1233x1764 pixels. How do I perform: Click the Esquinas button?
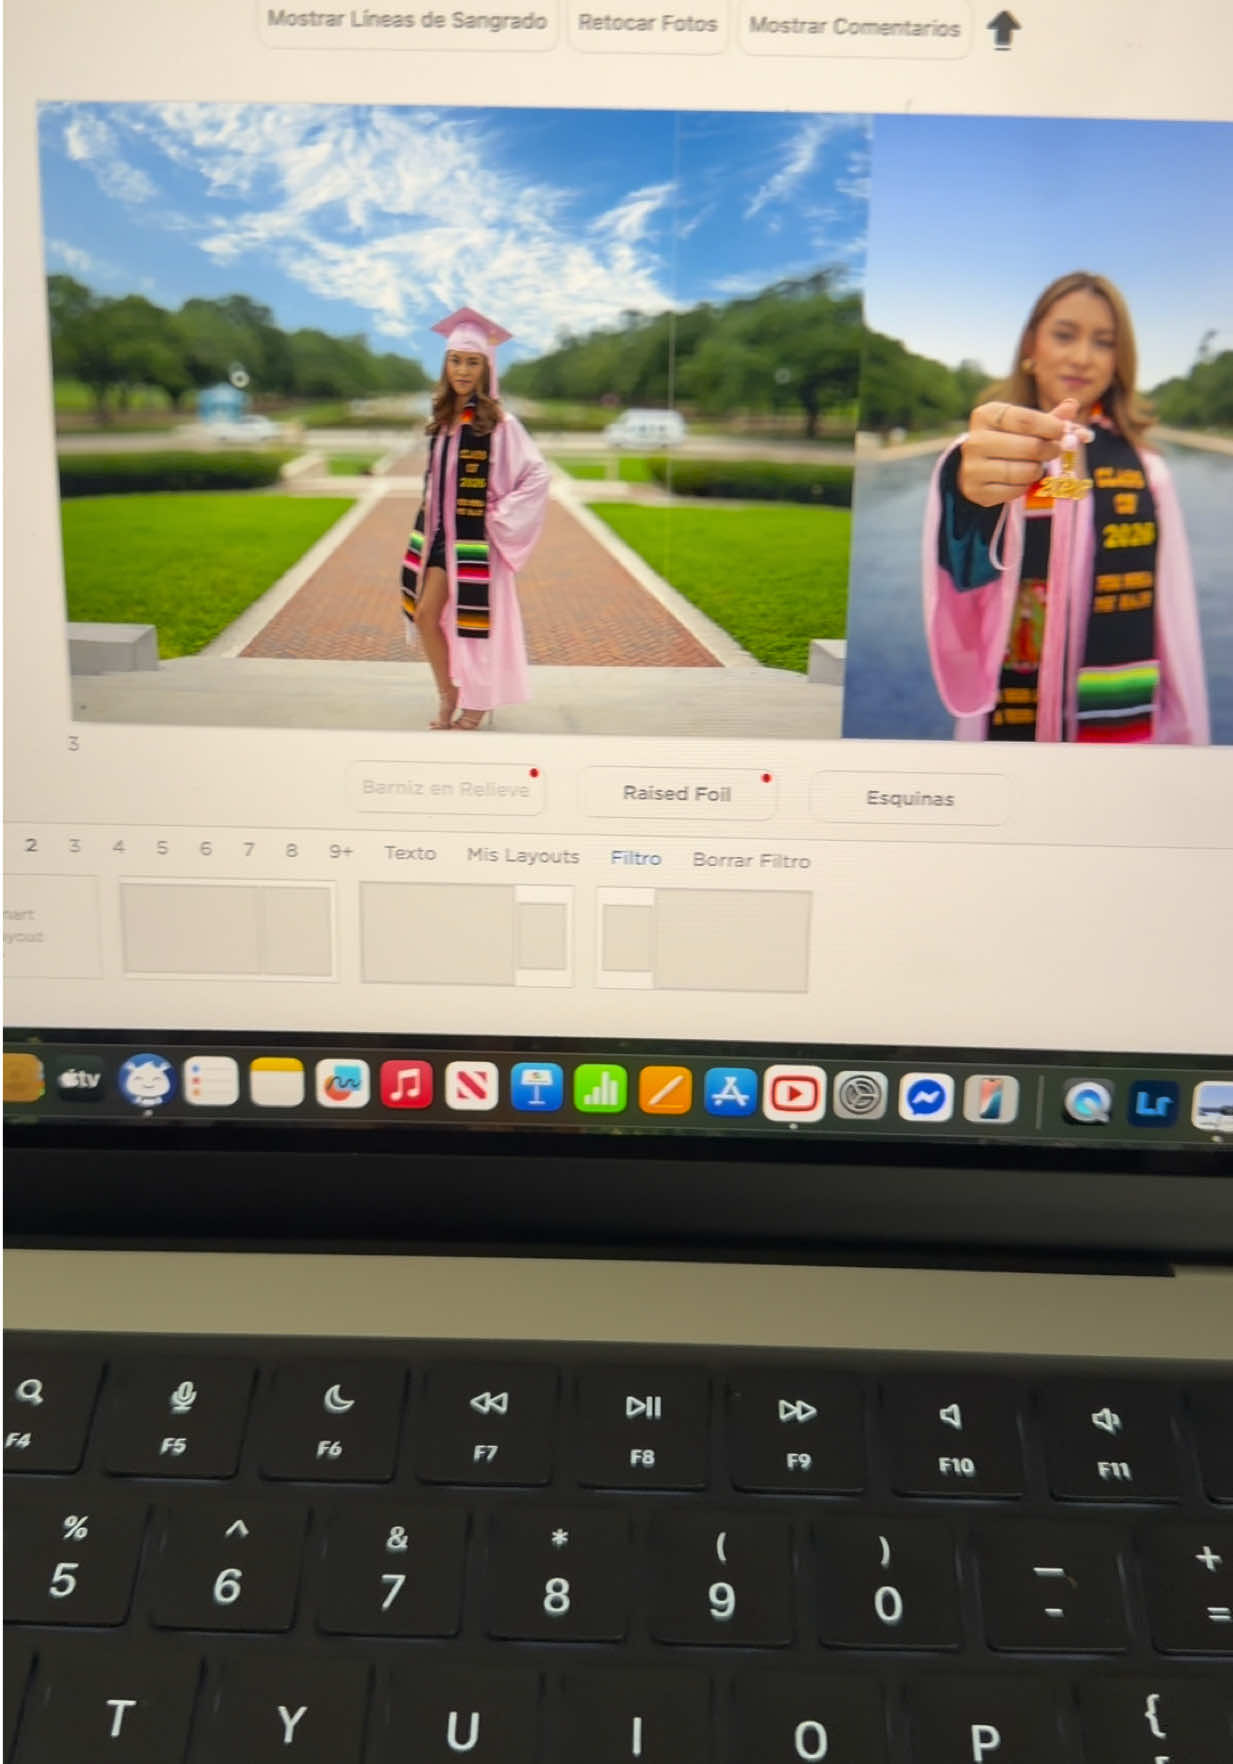coord(910,799)
